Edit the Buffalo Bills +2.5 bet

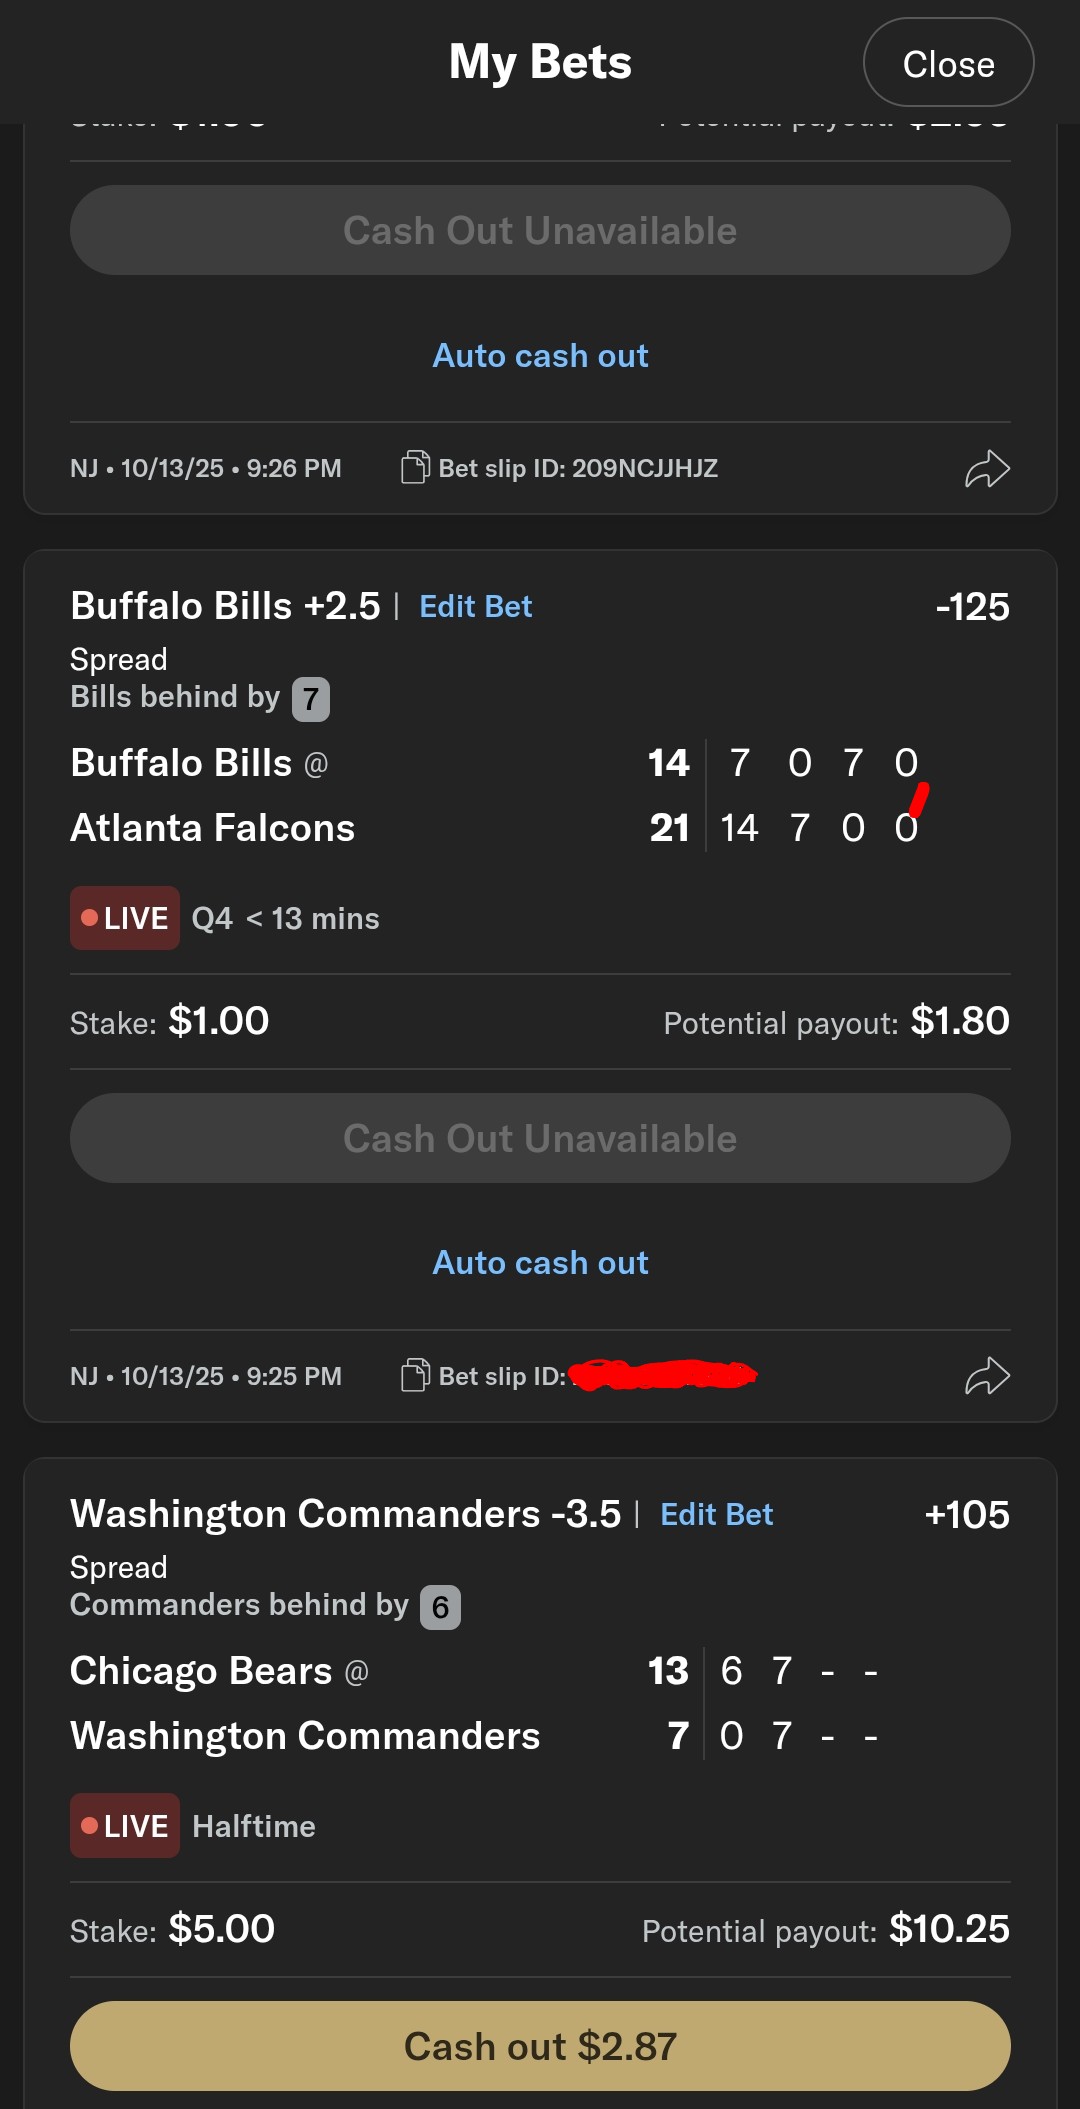tap(476, 607)
